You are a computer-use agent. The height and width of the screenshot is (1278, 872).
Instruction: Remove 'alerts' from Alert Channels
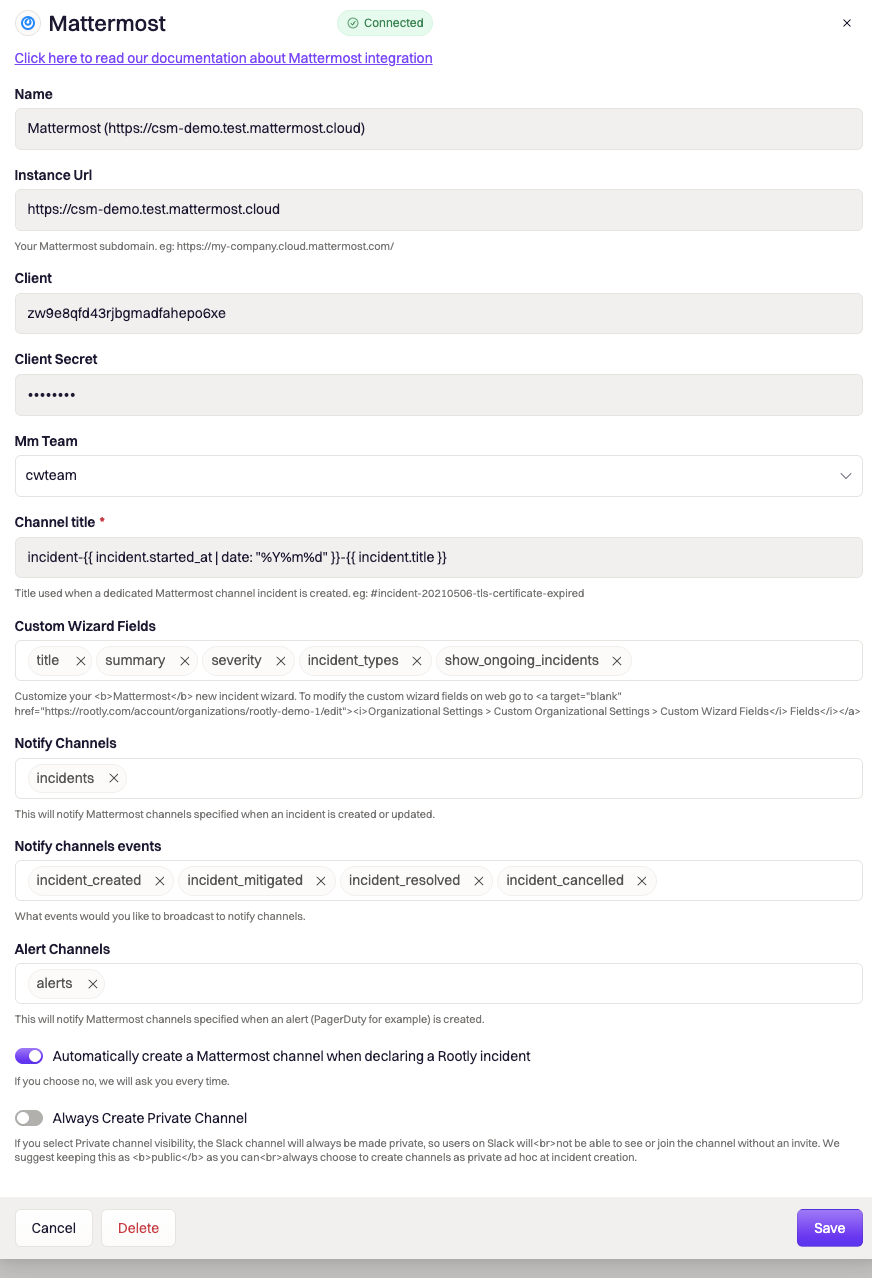[93, 984]
